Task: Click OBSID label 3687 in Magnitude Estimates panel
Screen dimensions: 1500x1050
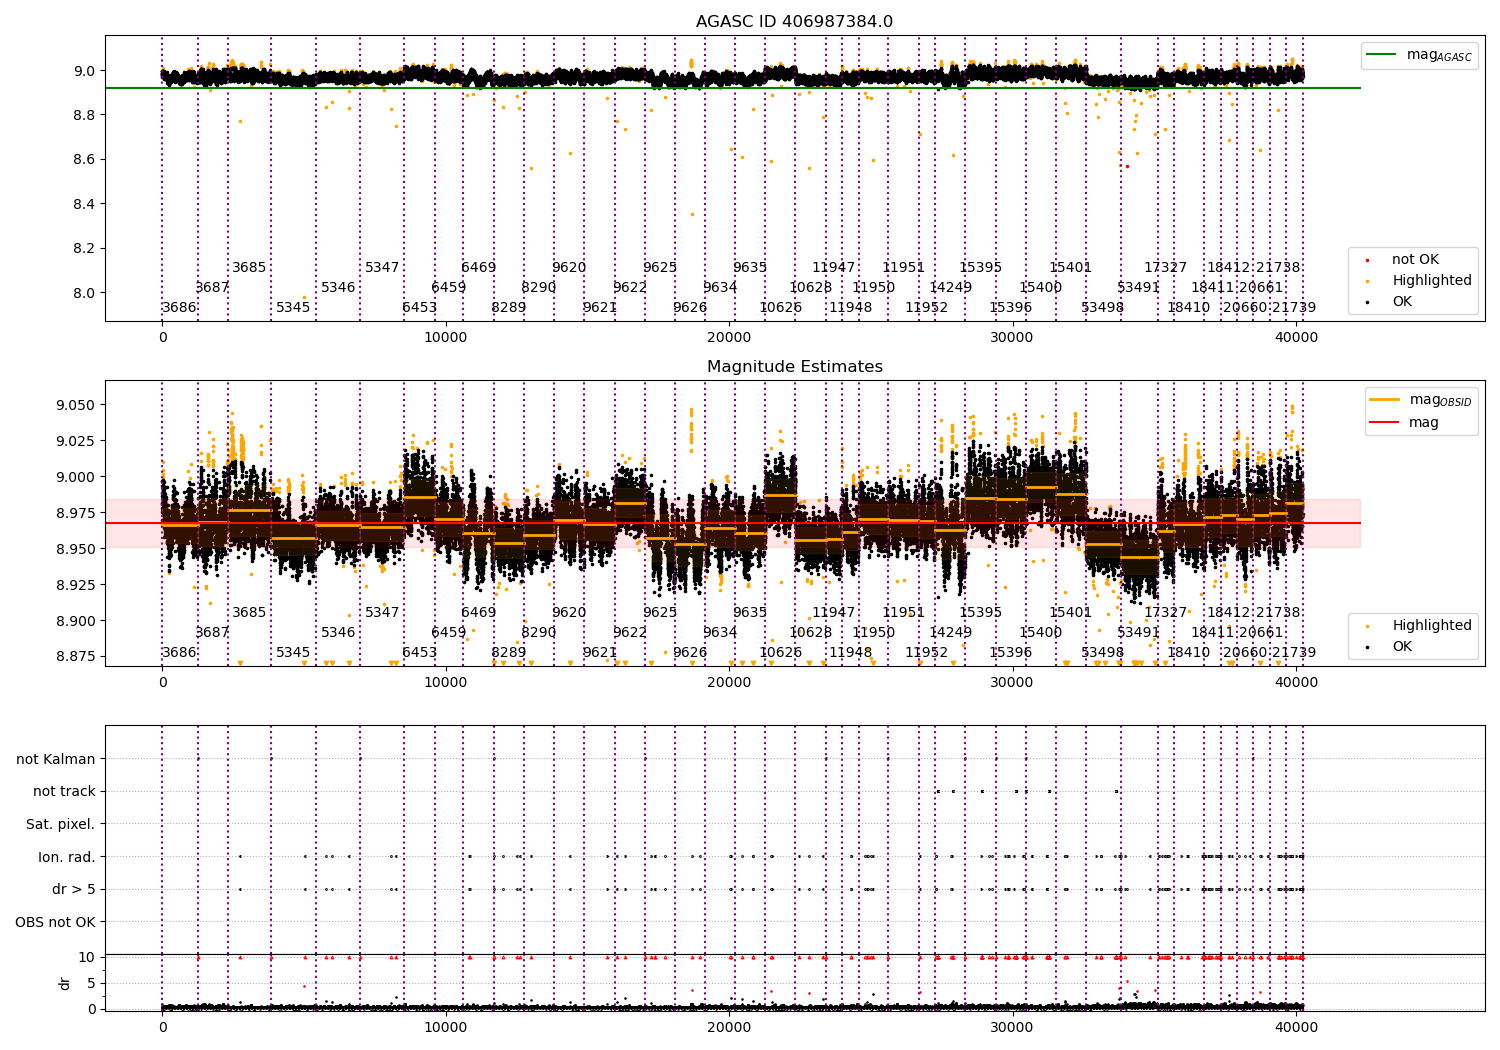Action: [212, 632]
